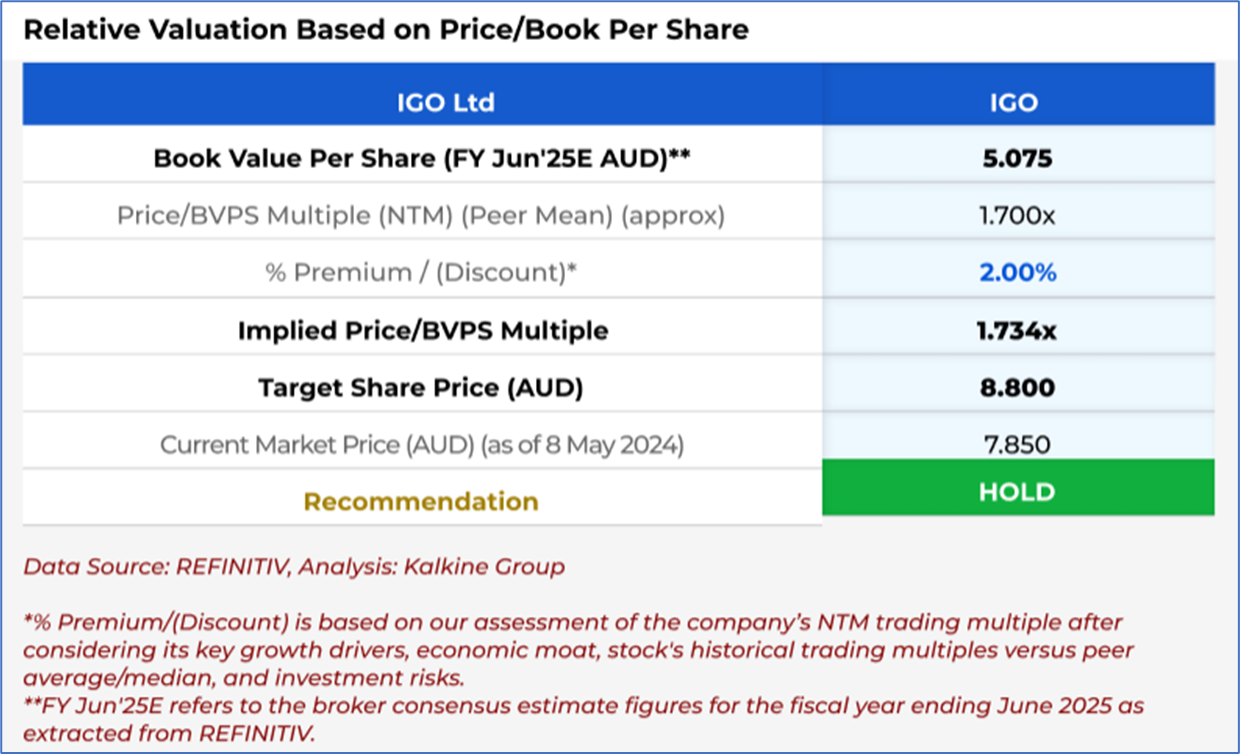This screenshot has width=1240, height=754.
Task: Click the 'Data Source: REFINITIV' attribution line
Action: [x=294, y=567]
